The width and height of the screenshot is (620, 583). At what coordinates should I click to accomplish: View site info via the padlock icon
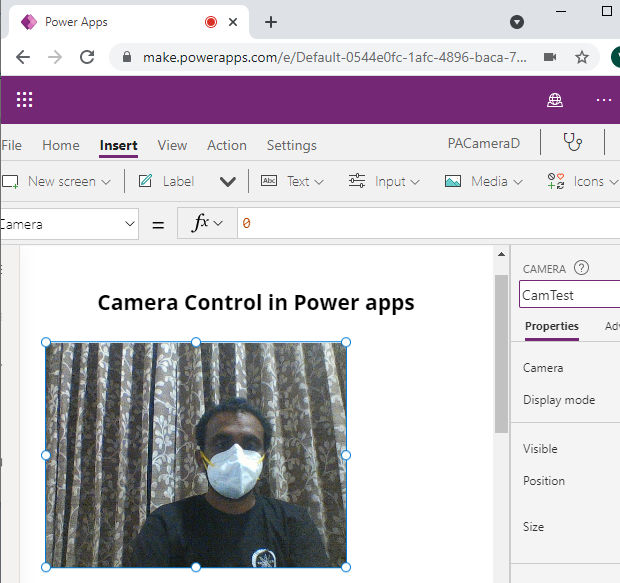[127, 57]
